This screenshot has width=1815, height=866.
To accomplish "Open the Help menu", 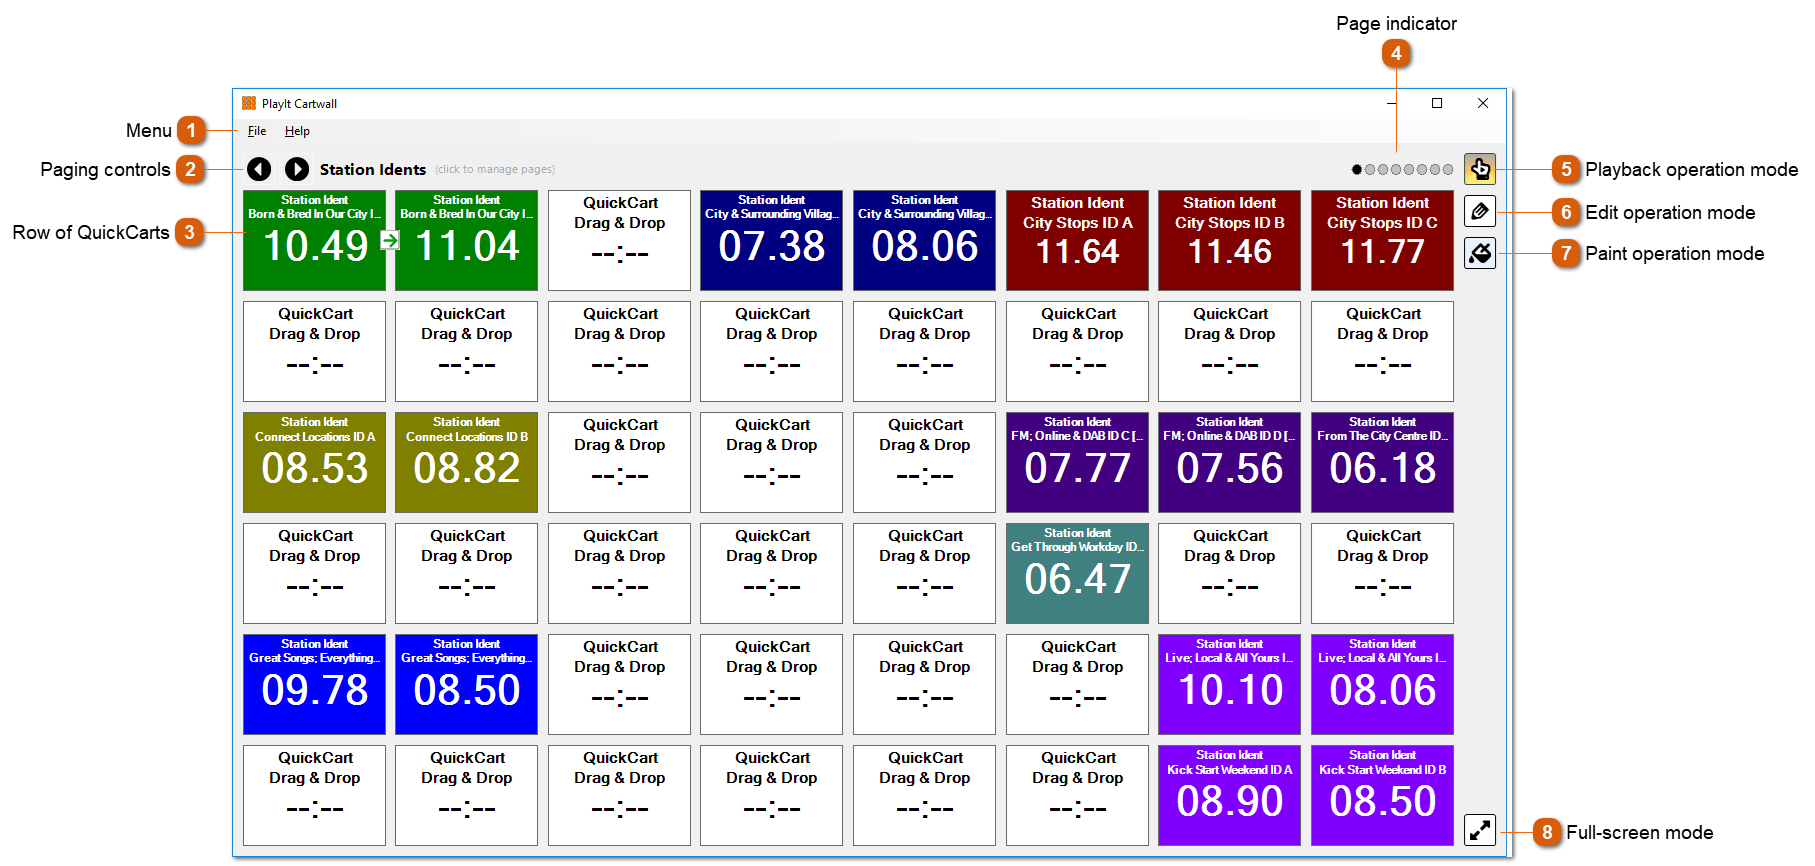I will (297, 131).
